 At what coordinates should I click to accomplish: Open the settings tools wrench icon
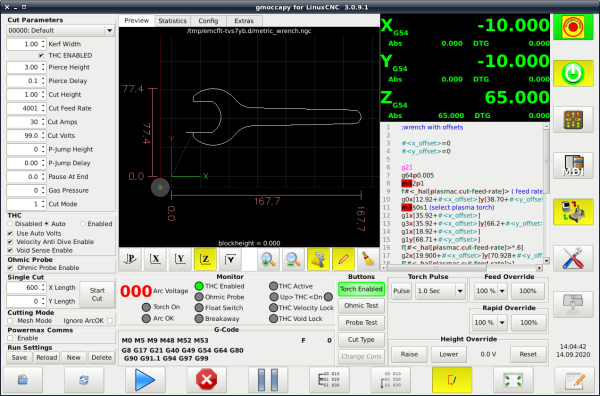tap(573, 258)
